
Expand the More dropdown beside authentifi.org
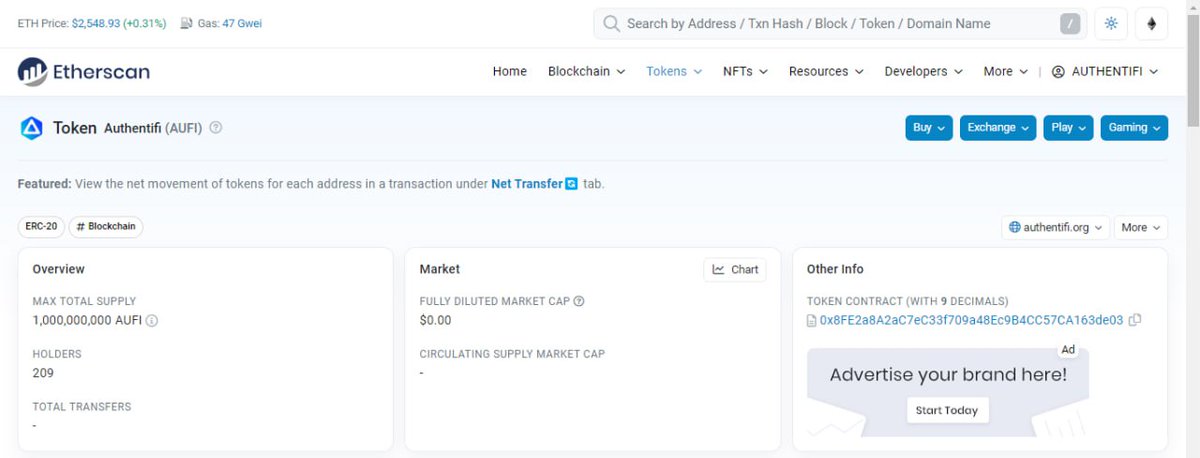pyautogui.click(x=1141, y=228)
